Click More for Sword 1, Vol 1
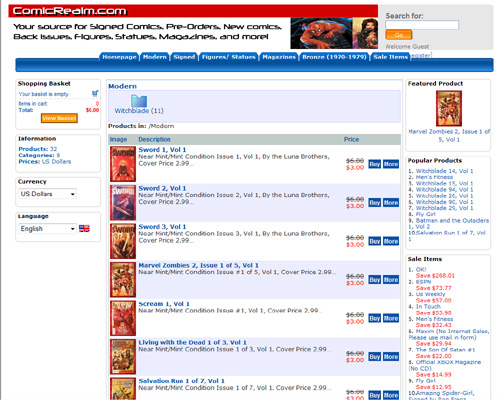 [391, 164]
